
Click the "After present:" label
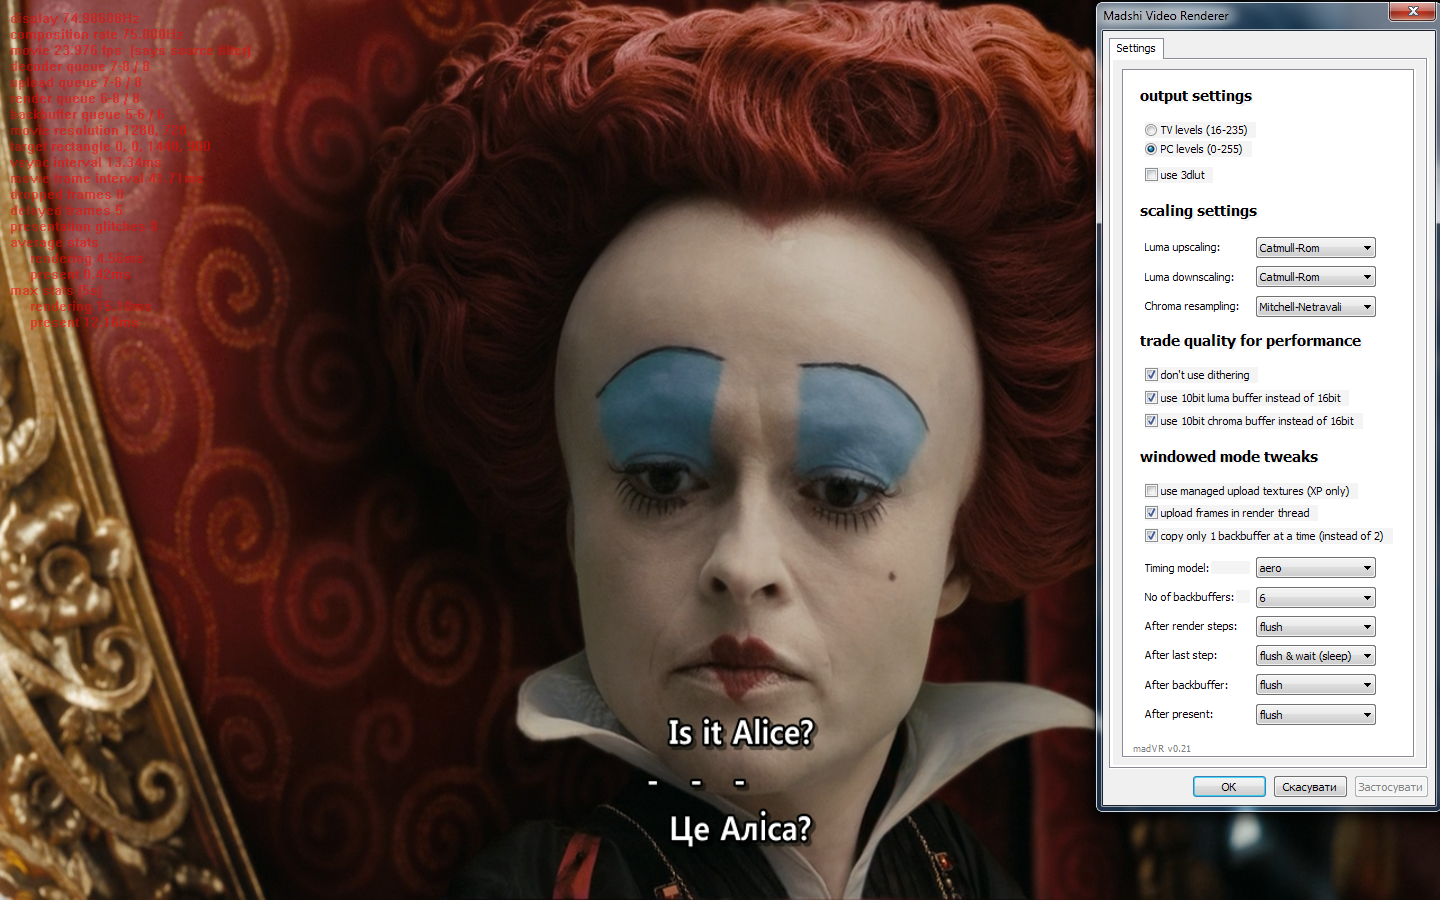point(1179,714)
